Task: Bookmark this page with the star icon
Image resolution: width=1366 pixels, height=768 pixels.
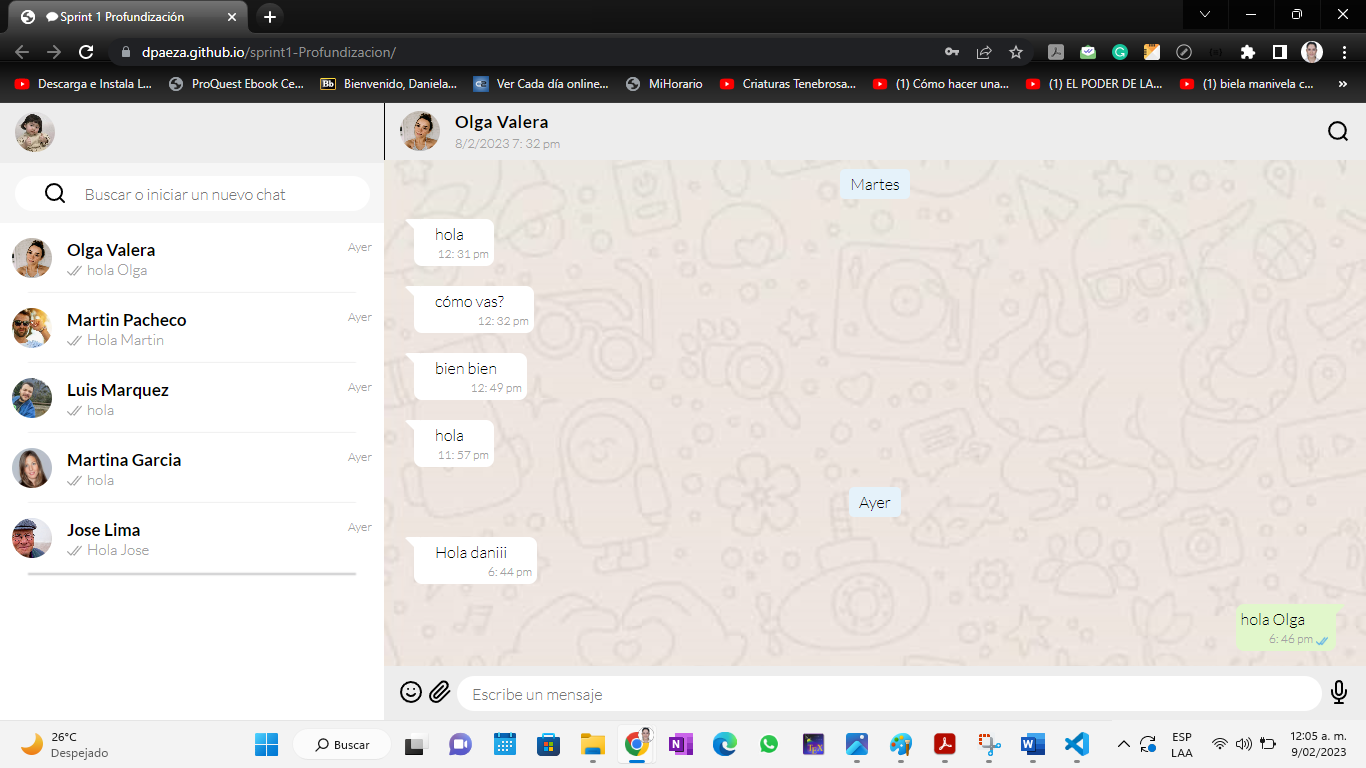Action: pyautogui.click(x=1015, y=52)
